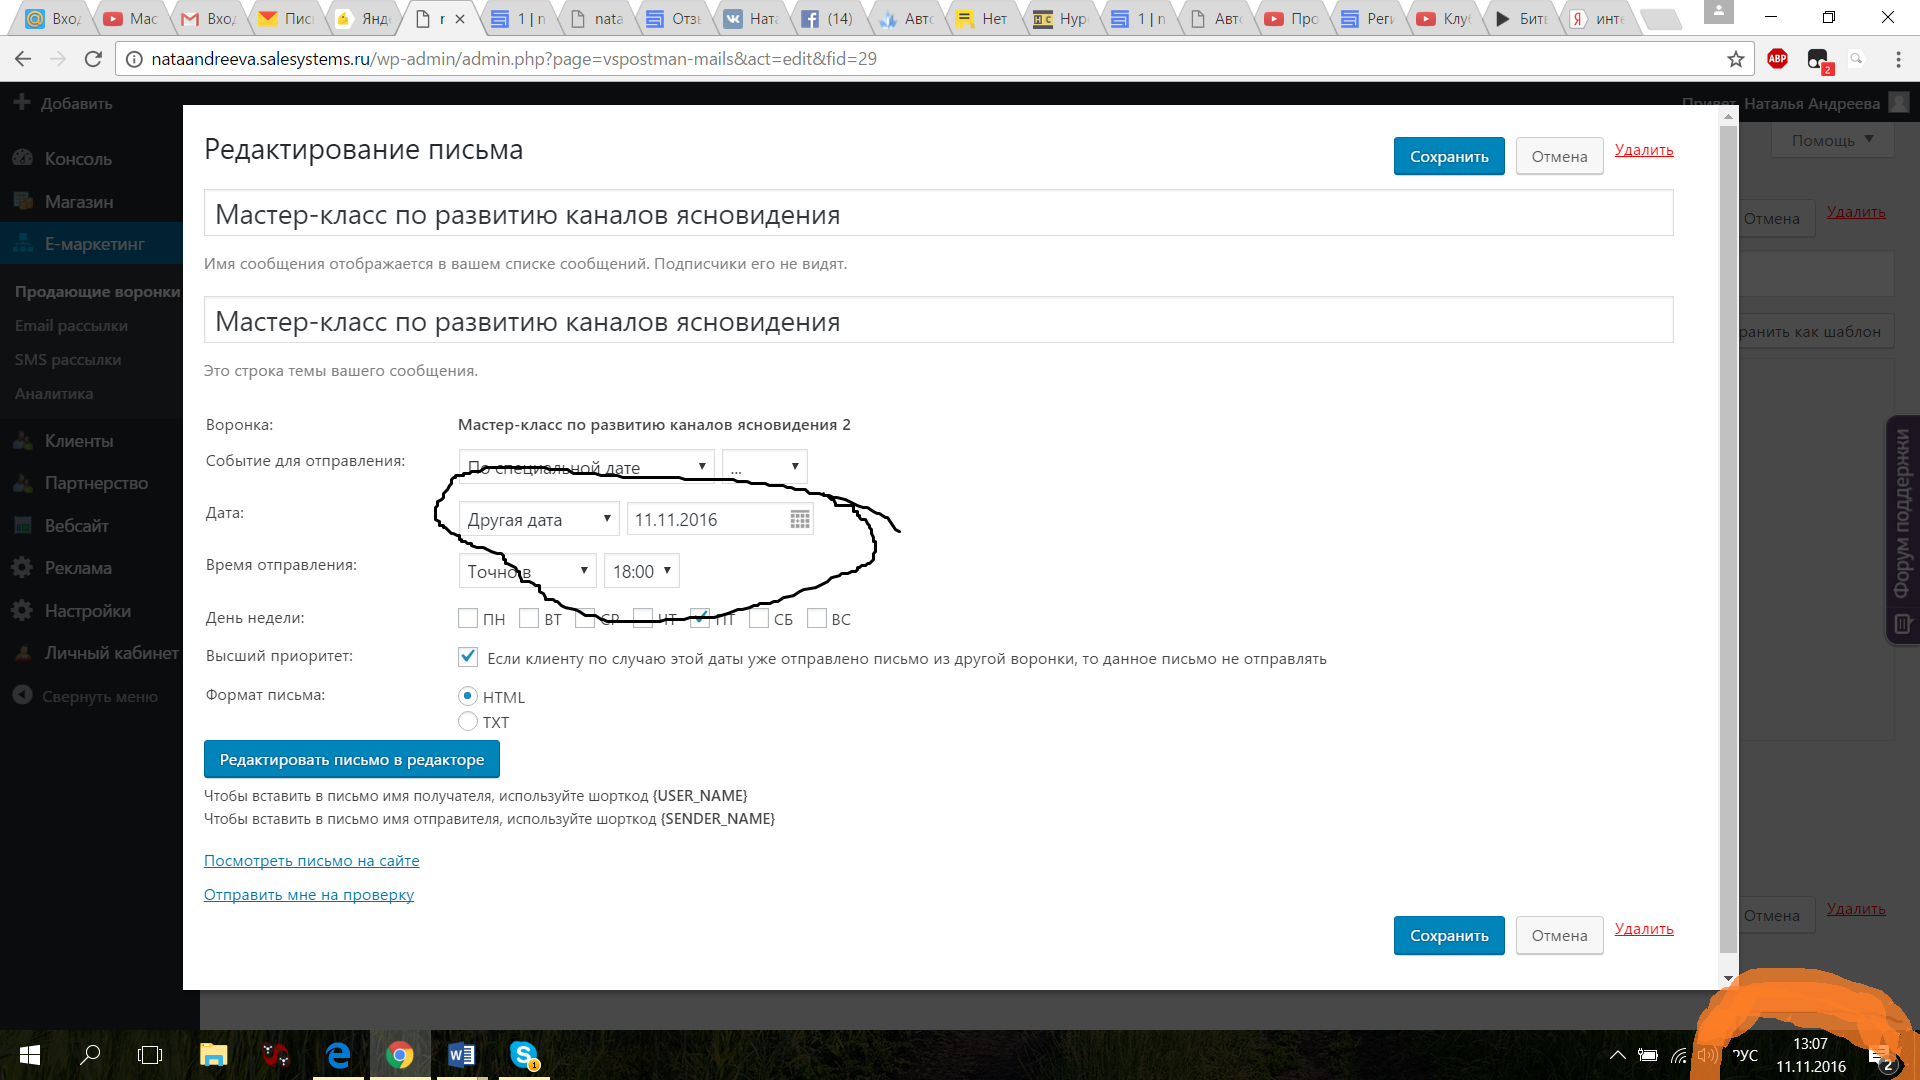Click the top Сохранить button
This screenshot has width=1920, height=1080.
click(1449, 156)
